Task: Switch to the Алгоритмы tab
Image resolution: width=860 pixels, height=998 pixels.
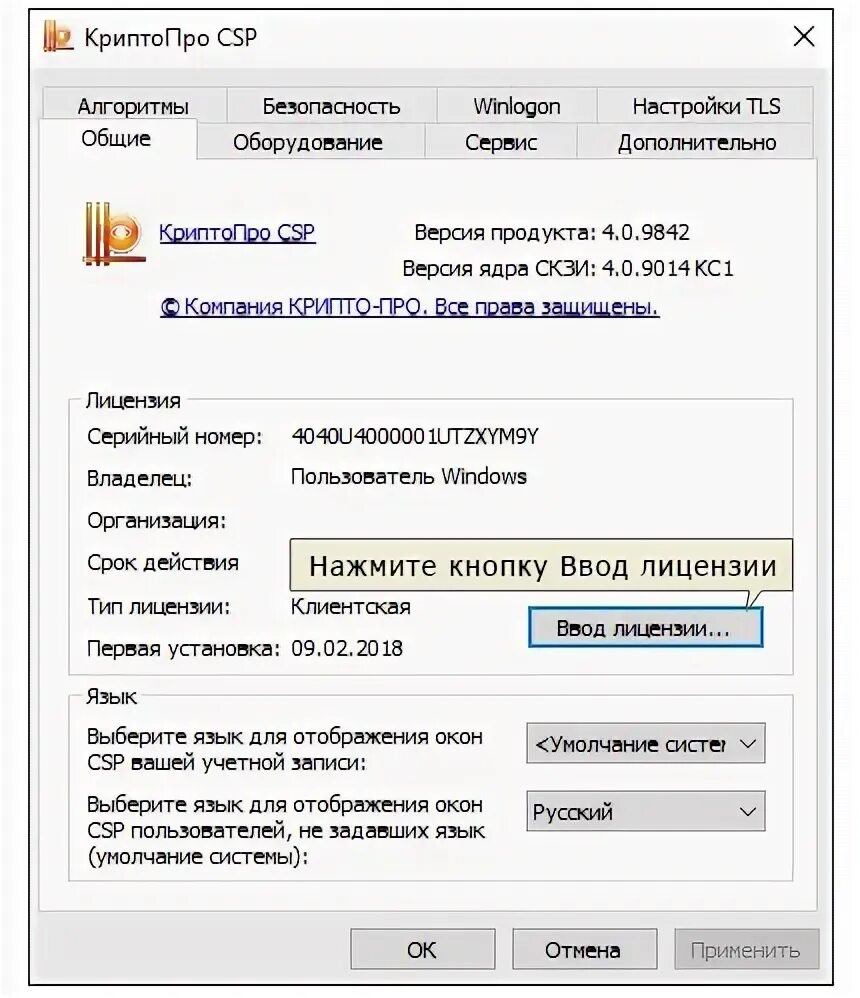Action: click(134, 106)
